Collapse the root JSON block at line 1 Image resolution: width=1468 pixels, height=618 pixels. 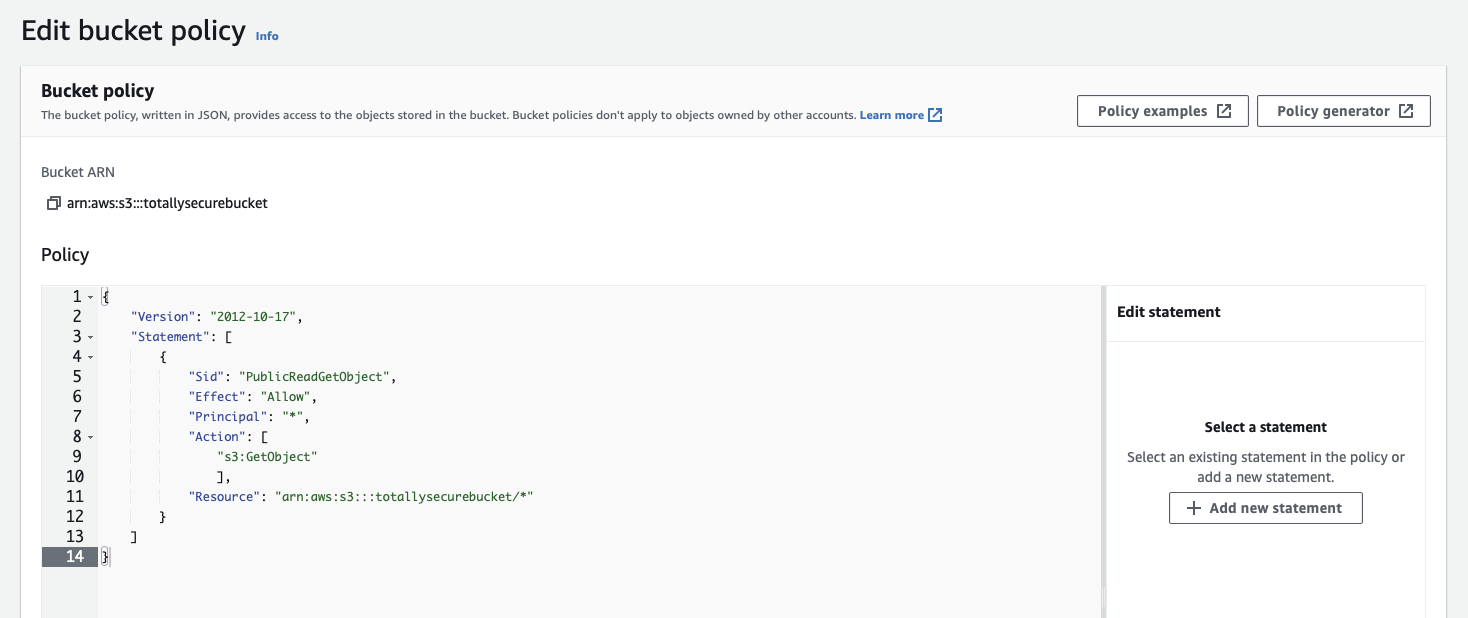pos(90,297)
